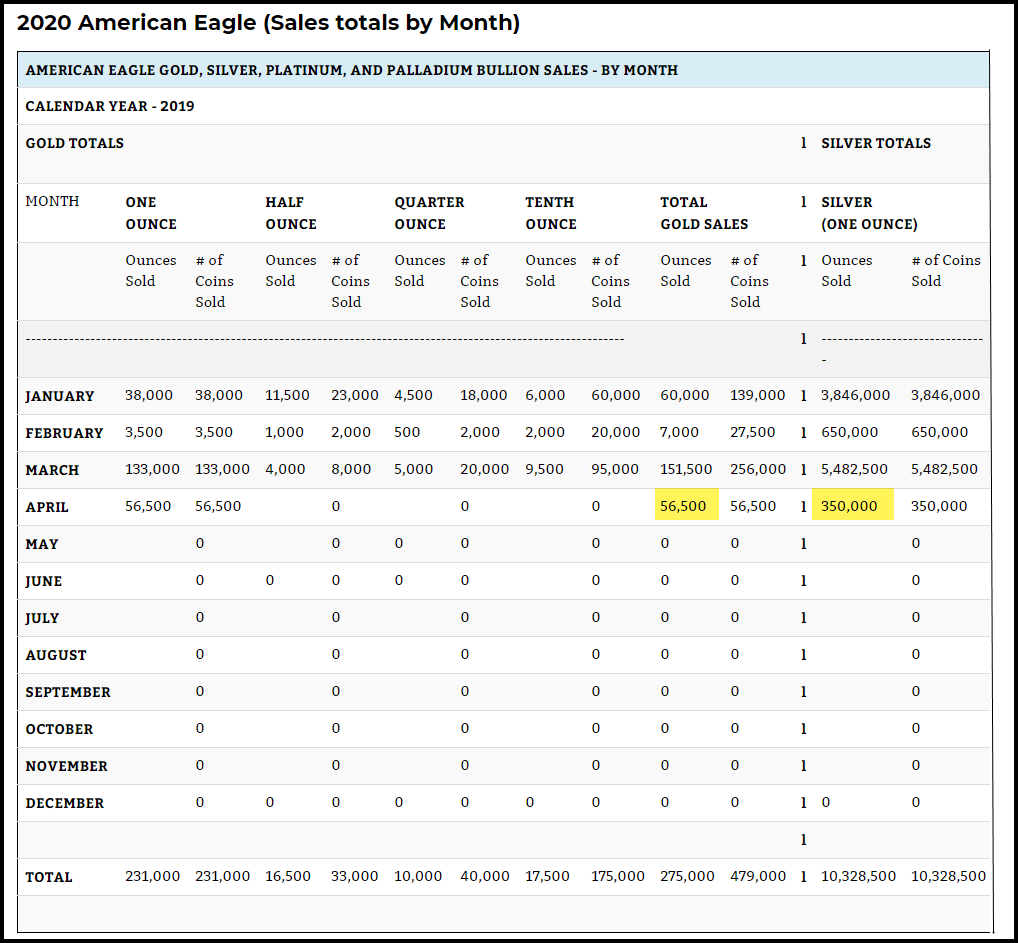Click the "QUARTER OUNCE" column header

(x=429, y=213)
